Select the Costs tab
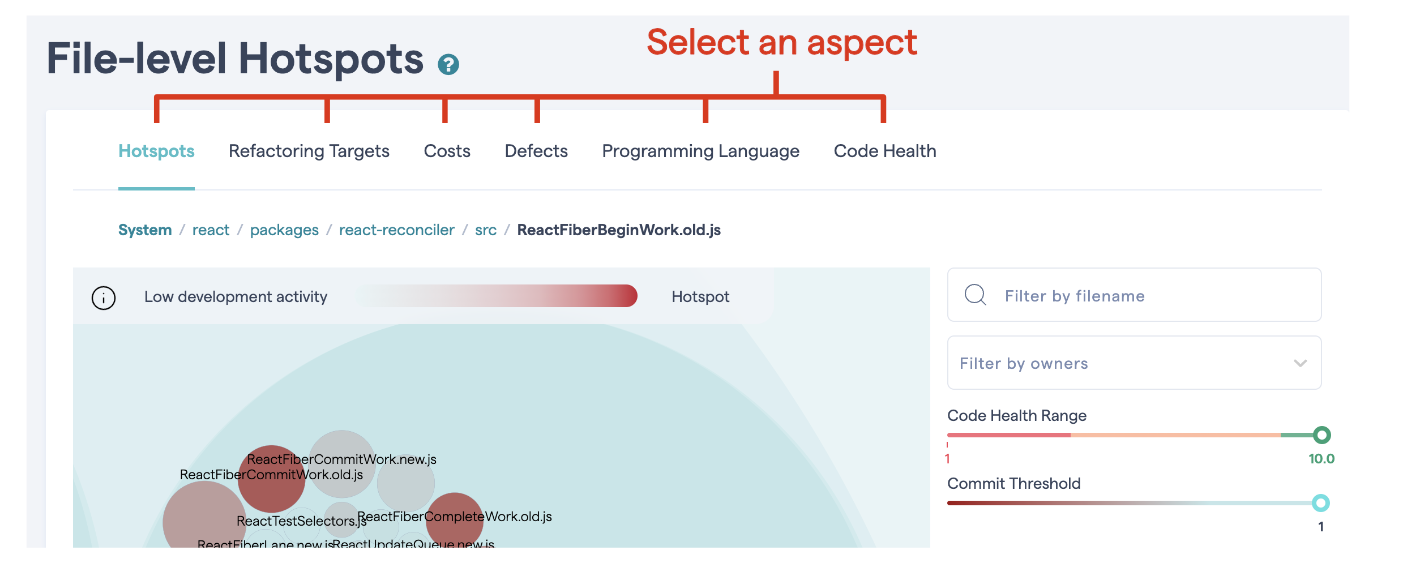Image resolution: width=1426 pixels, height=564 pixels. [x=447, y=151]
